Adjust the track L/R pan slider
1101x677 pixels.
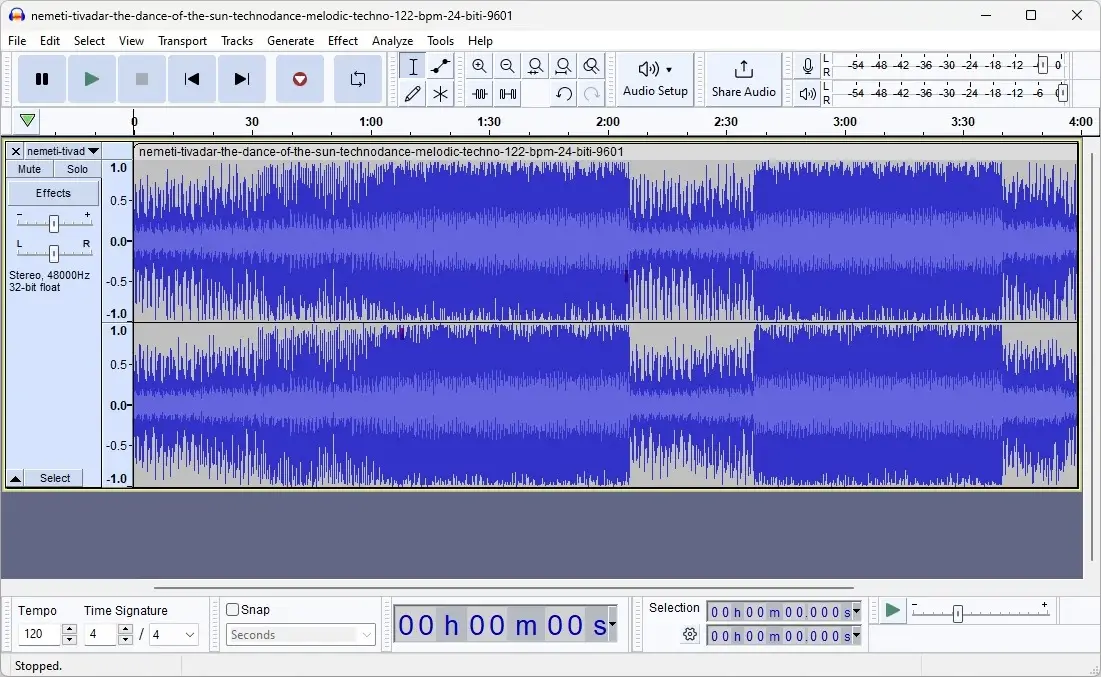54,253
